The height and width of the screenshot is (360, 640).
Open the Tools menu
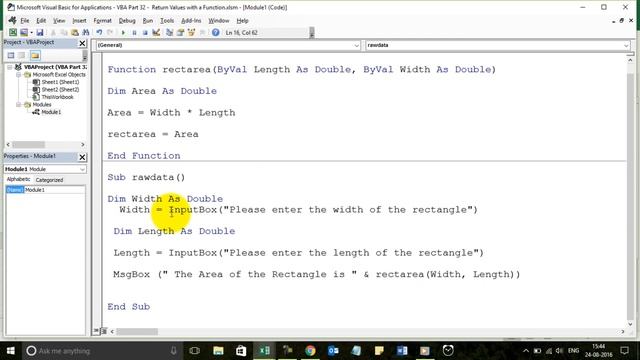[167, 20]
